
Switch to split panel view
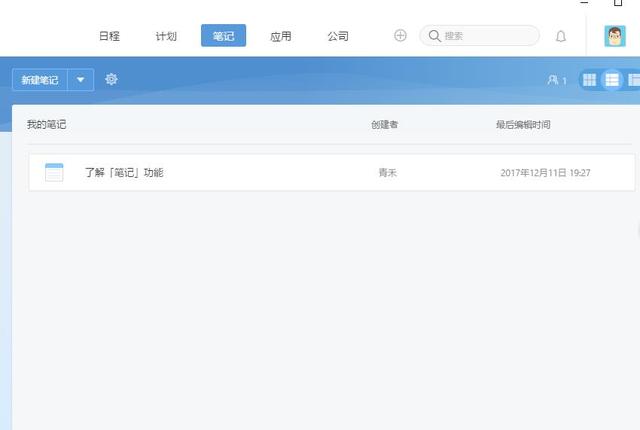634,80
